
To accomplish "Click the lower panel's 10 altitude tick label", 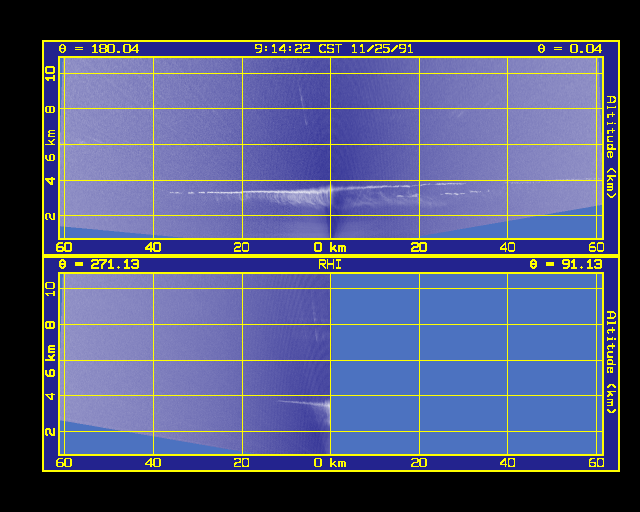I will click(x=50, y=289).
